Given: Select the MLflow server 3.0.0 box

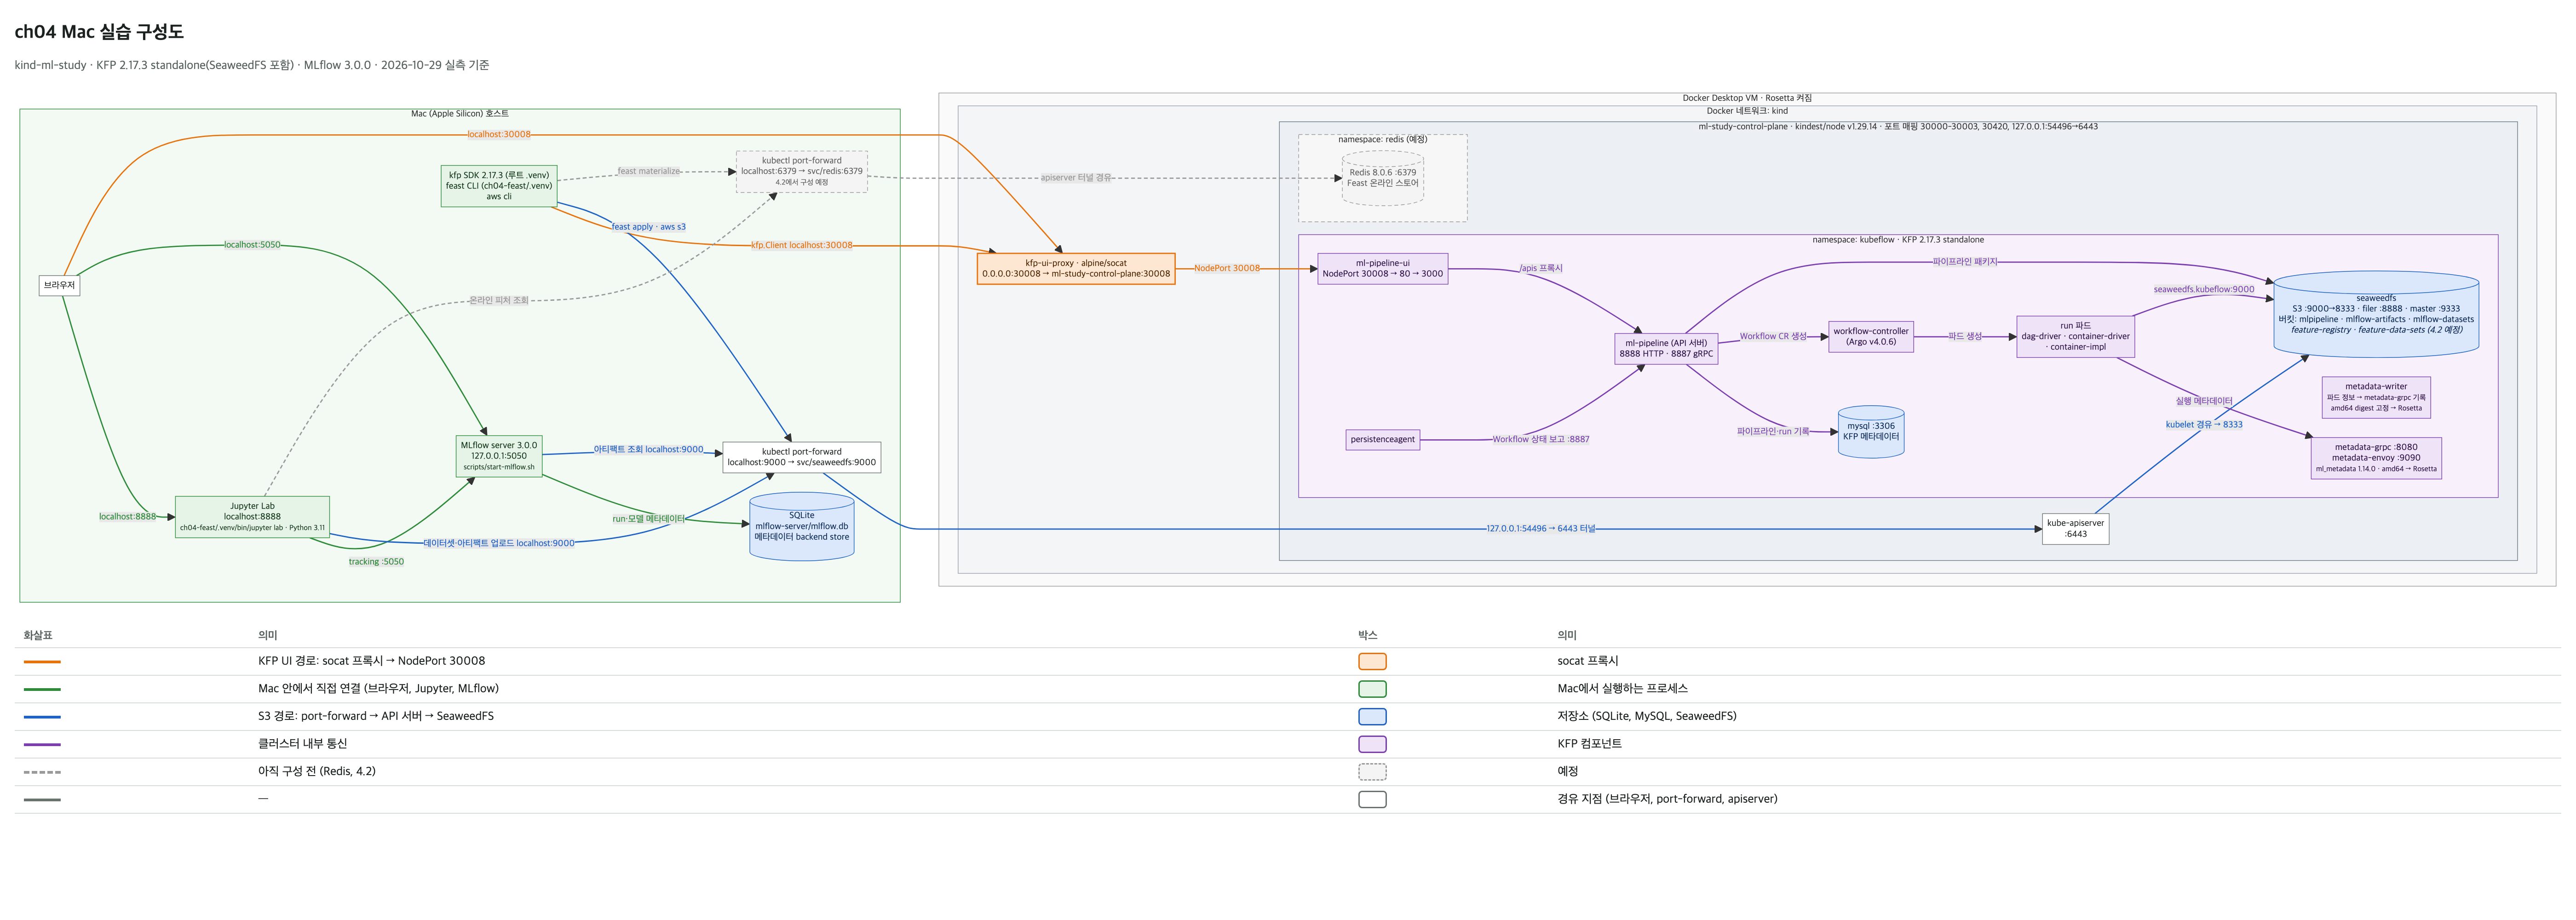Looking at the screenshot, I should click(499, 456).
